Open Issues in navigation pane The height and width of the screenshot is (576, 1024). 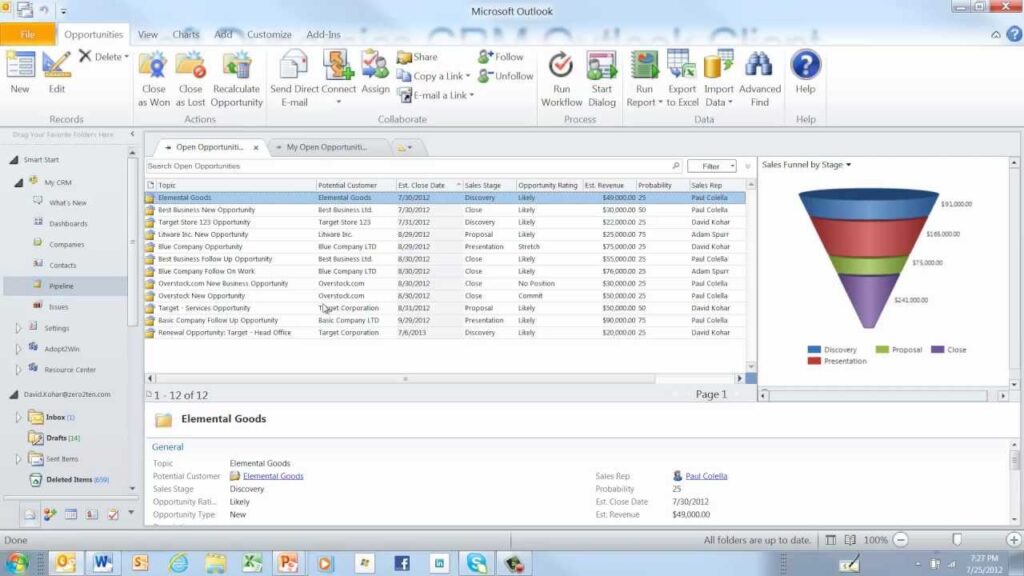(x=58, y=307)
